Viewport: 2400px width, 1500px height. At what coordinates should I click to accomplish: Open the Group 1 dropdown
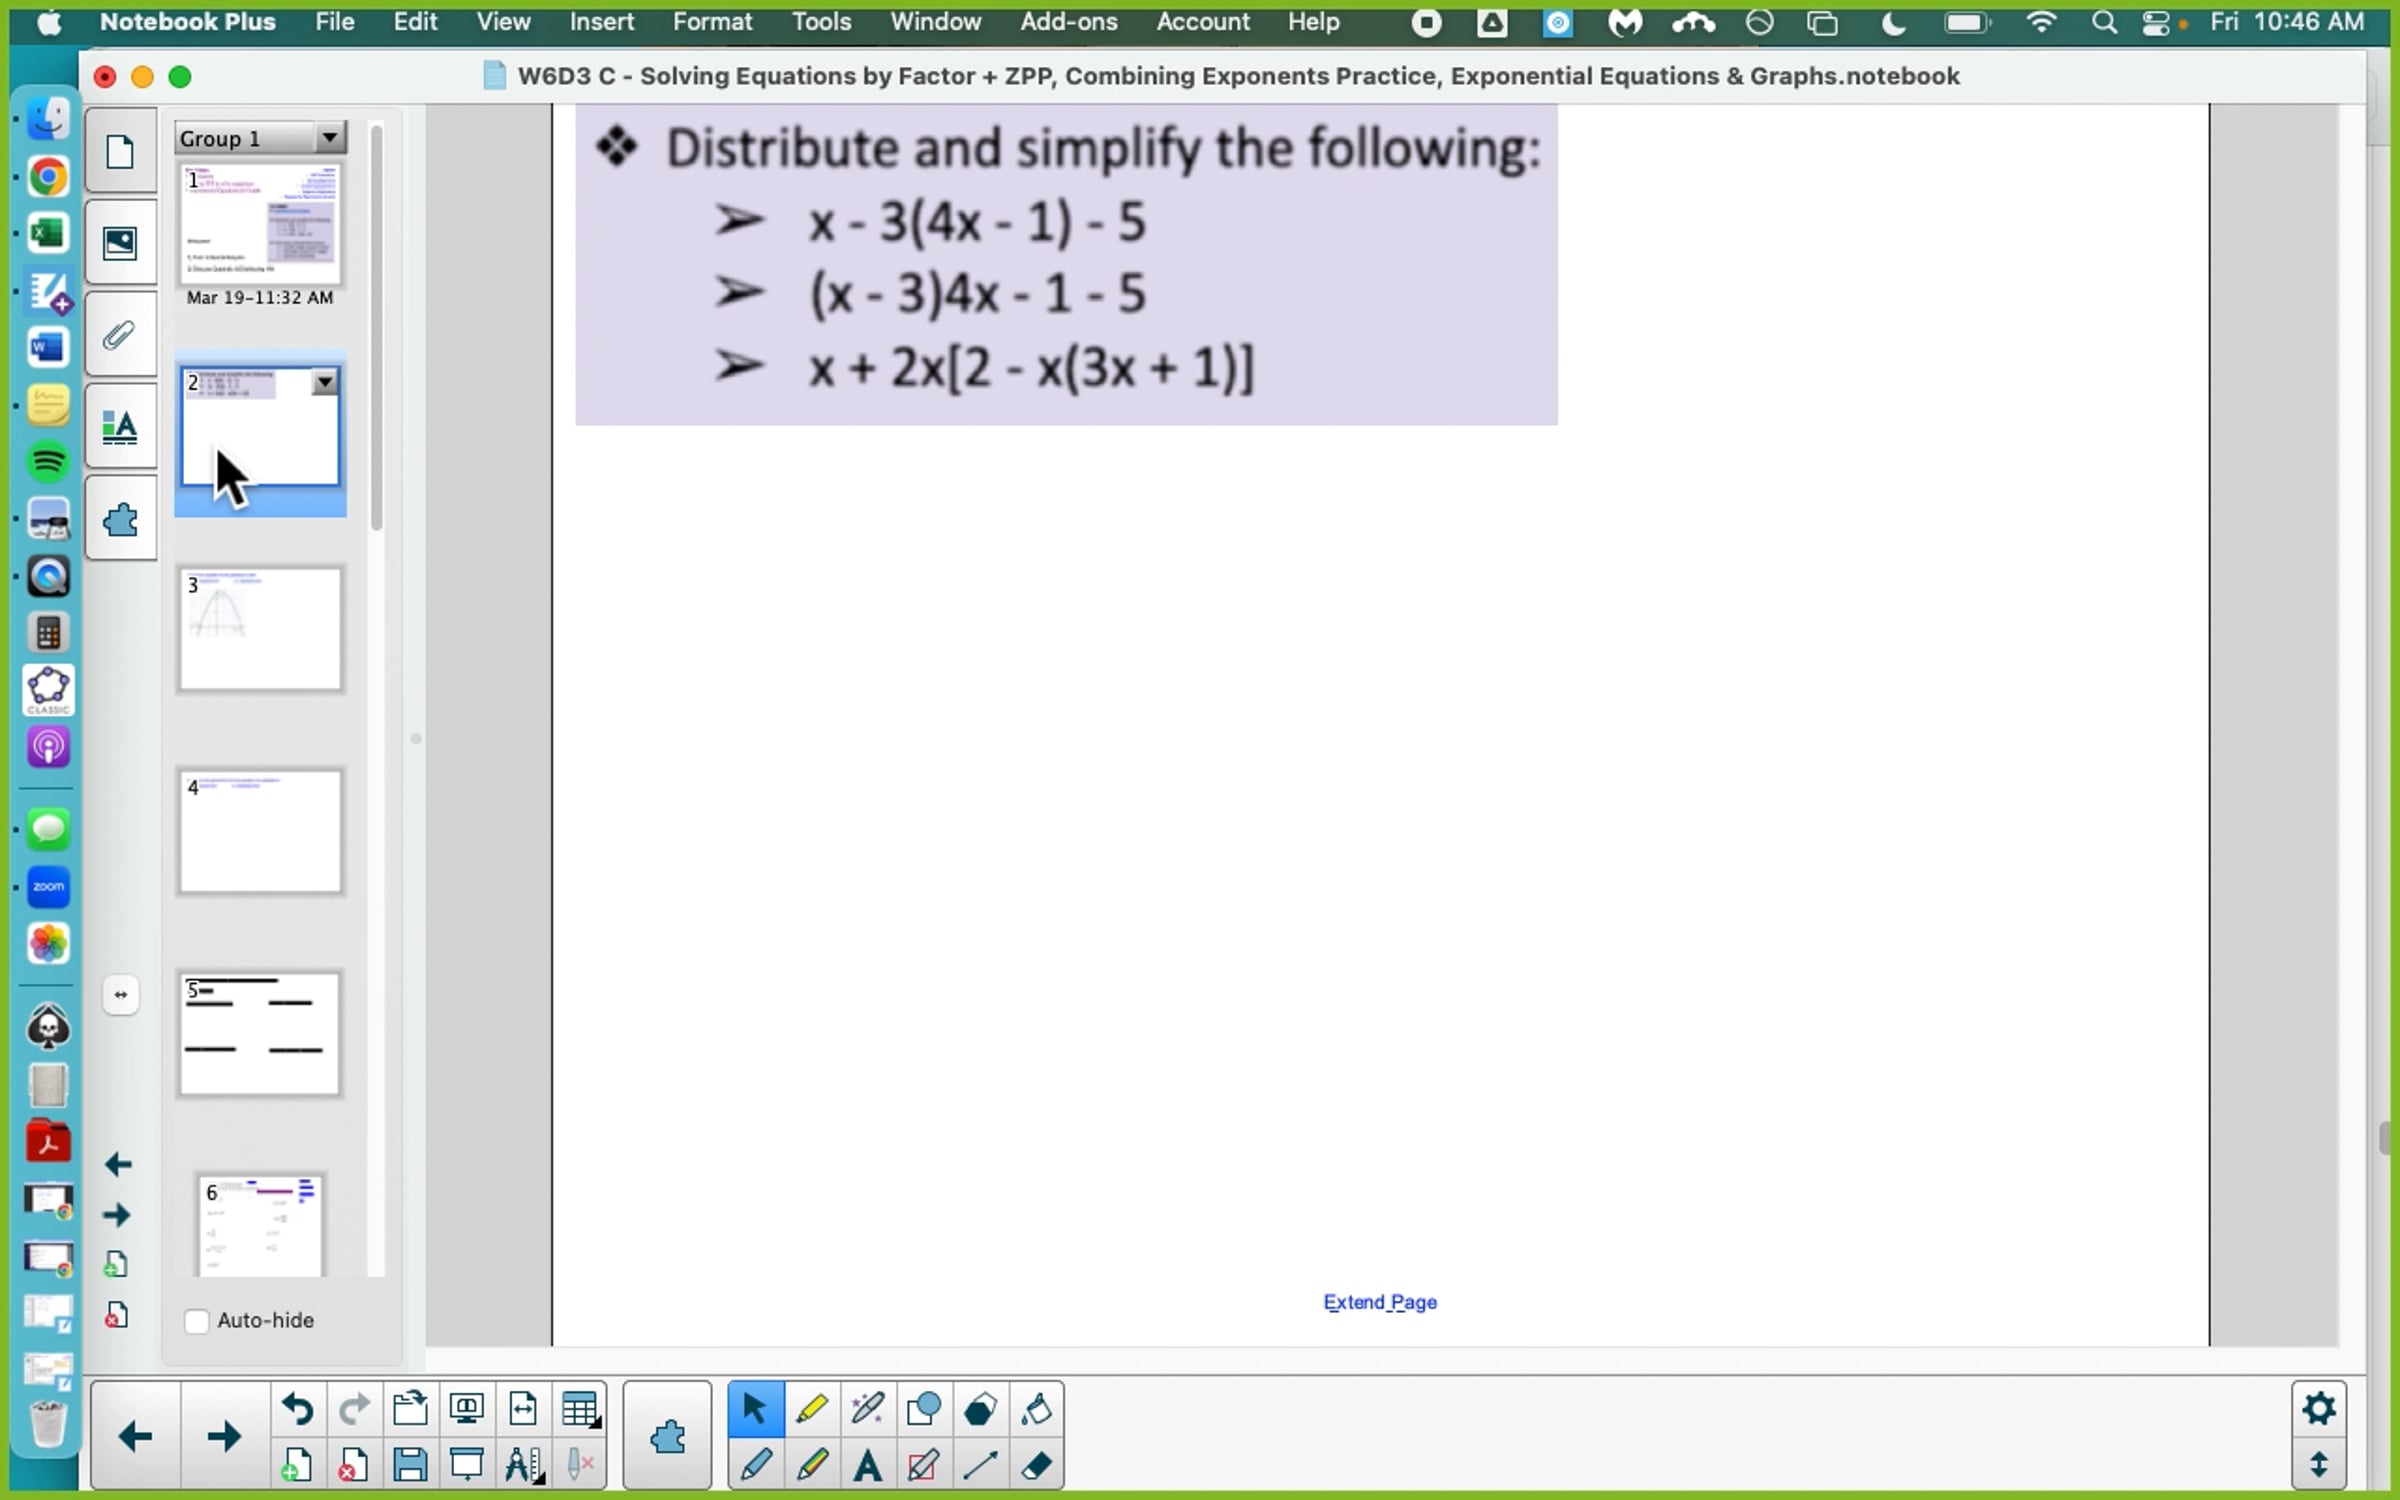tap(329, 138)
